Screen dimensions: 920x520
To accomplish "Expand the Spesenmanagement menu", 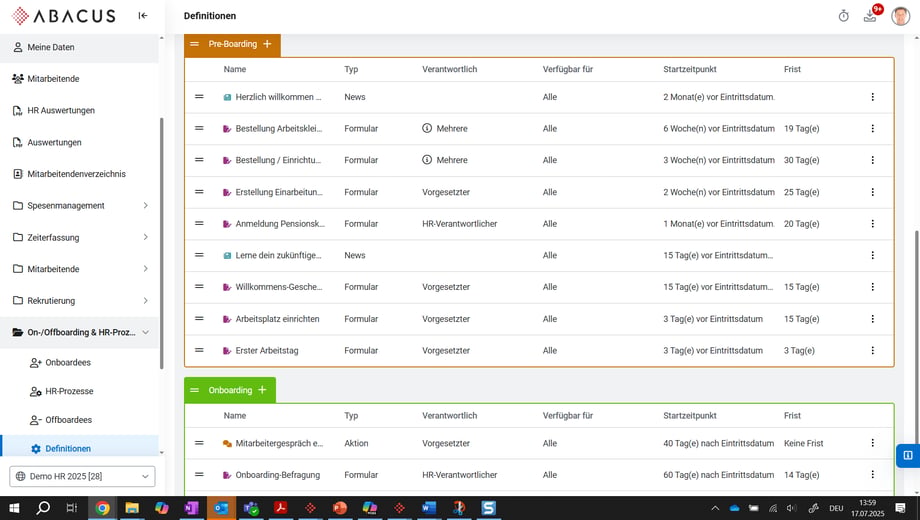I will (x=146, y=205).
